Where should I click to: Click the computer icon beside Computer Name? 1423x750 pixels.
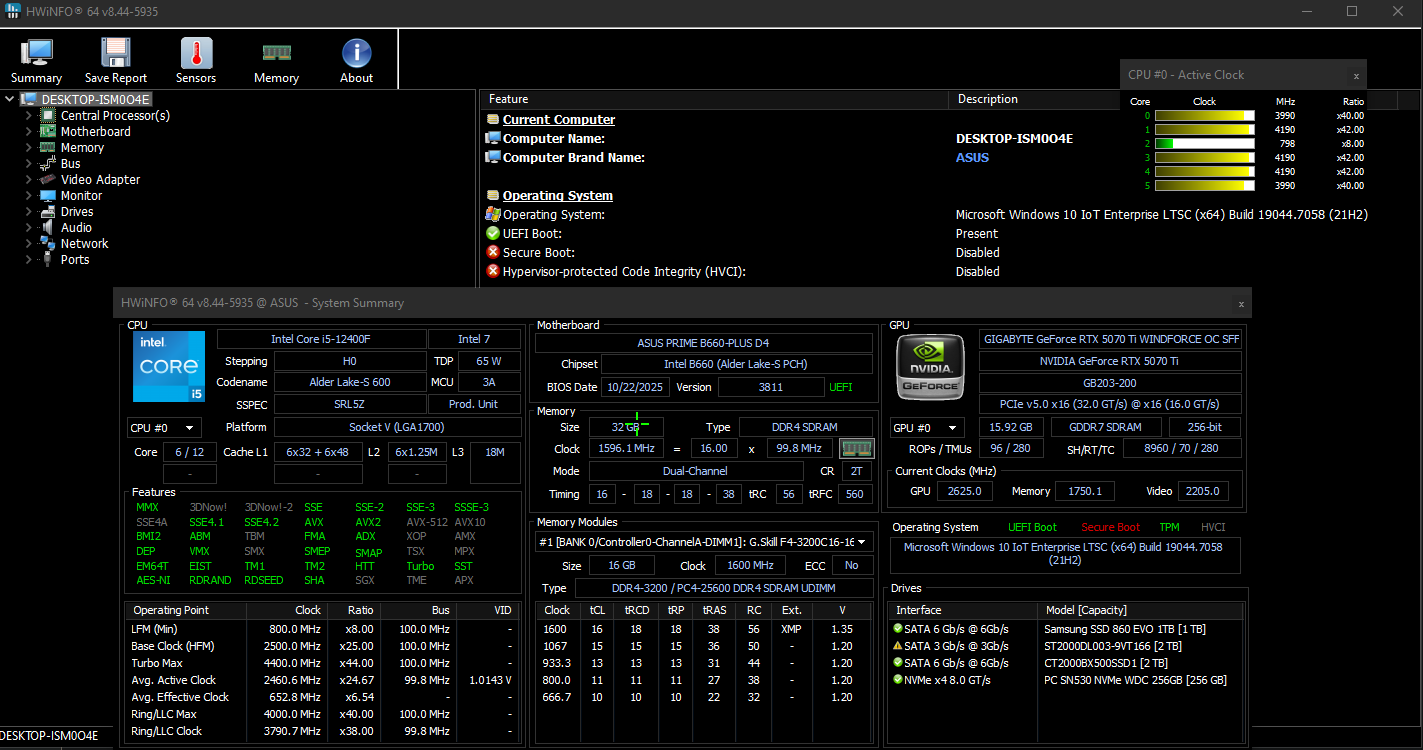coord(493,138)
